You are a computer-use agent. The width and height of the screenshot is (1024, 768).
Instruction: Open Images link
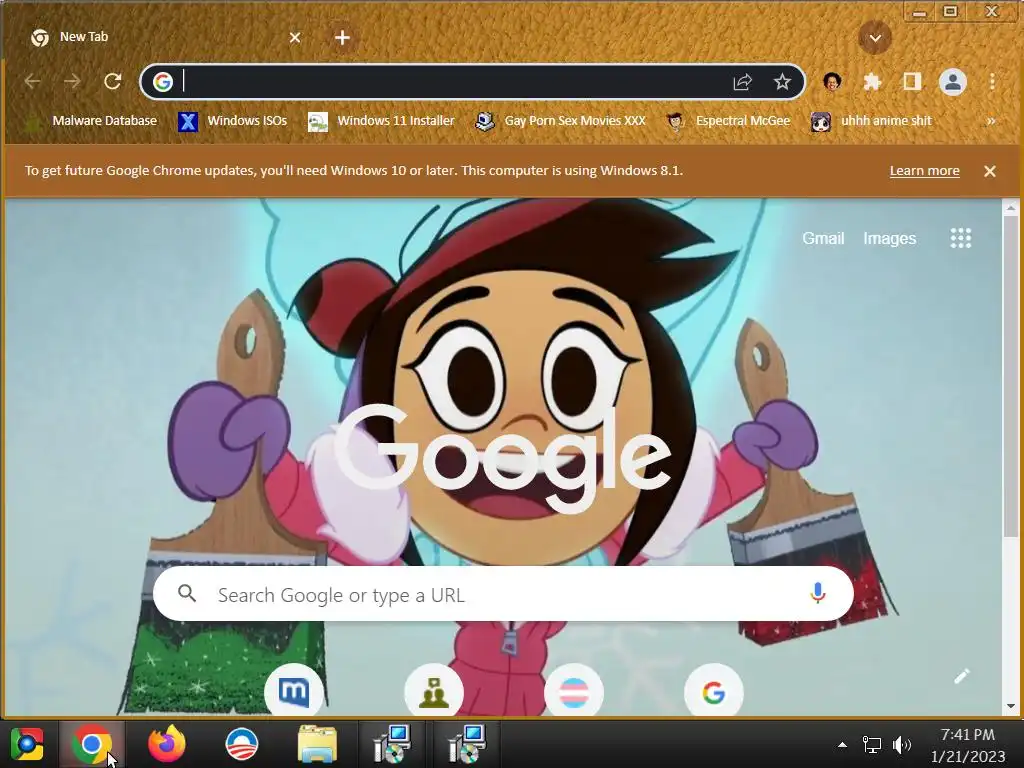(x=889, y=238)
